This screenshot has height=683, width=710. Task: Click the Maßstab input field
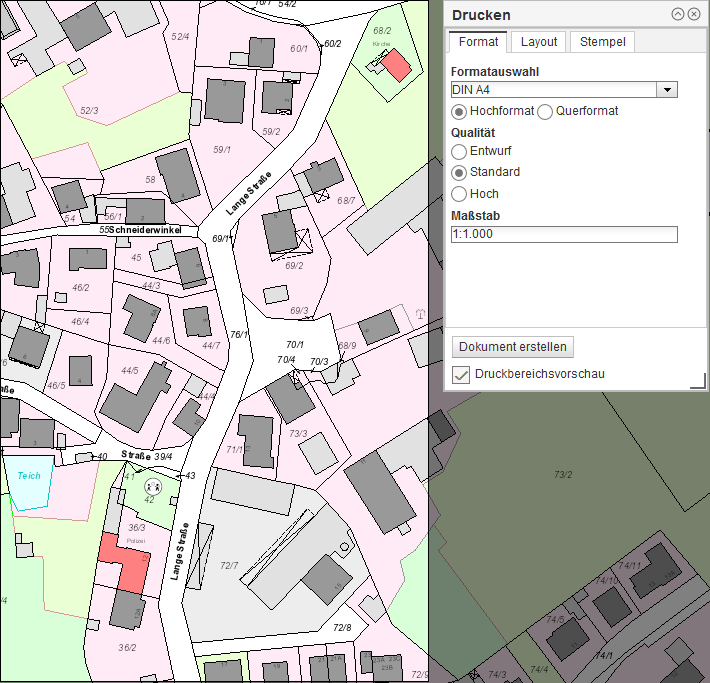click(x=564, y=235)
